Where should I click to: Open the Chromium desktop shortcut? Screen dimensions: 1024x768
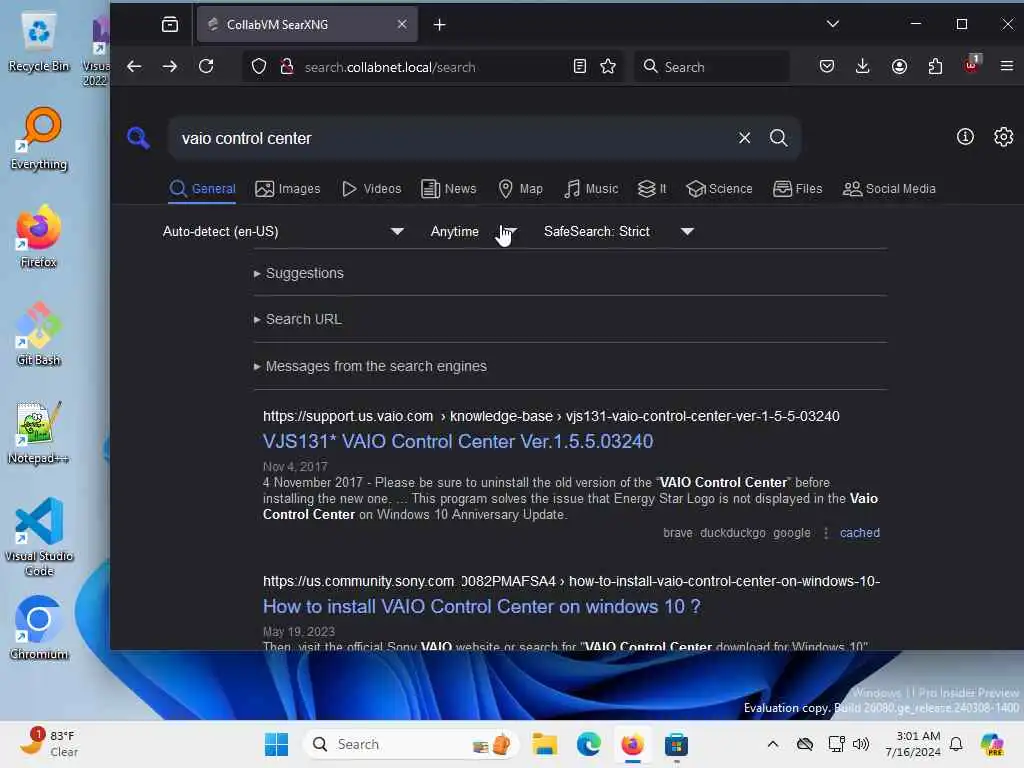click(x=39, y=628)
